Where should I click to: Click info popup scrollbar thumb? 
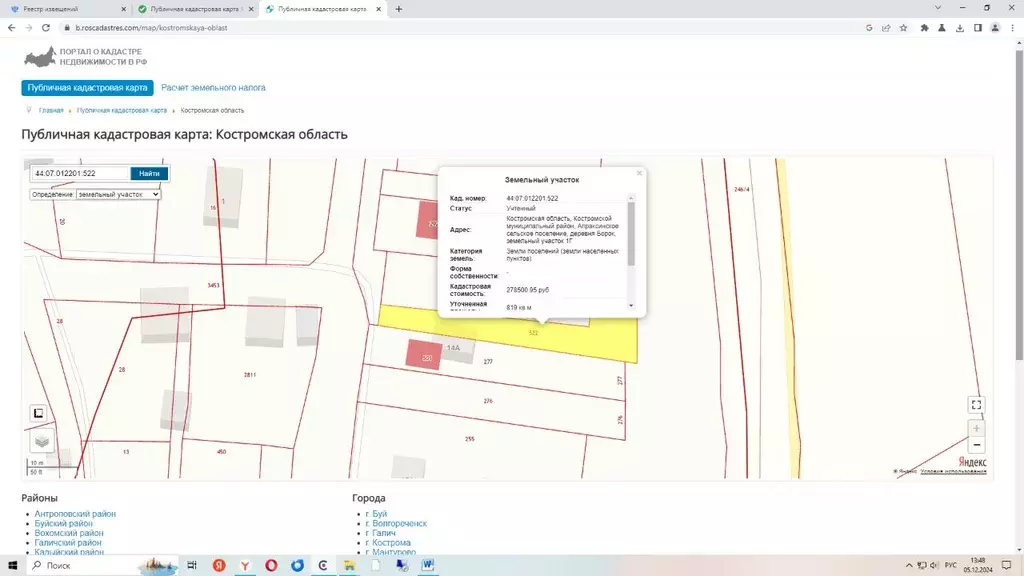[x=631, y=234]
